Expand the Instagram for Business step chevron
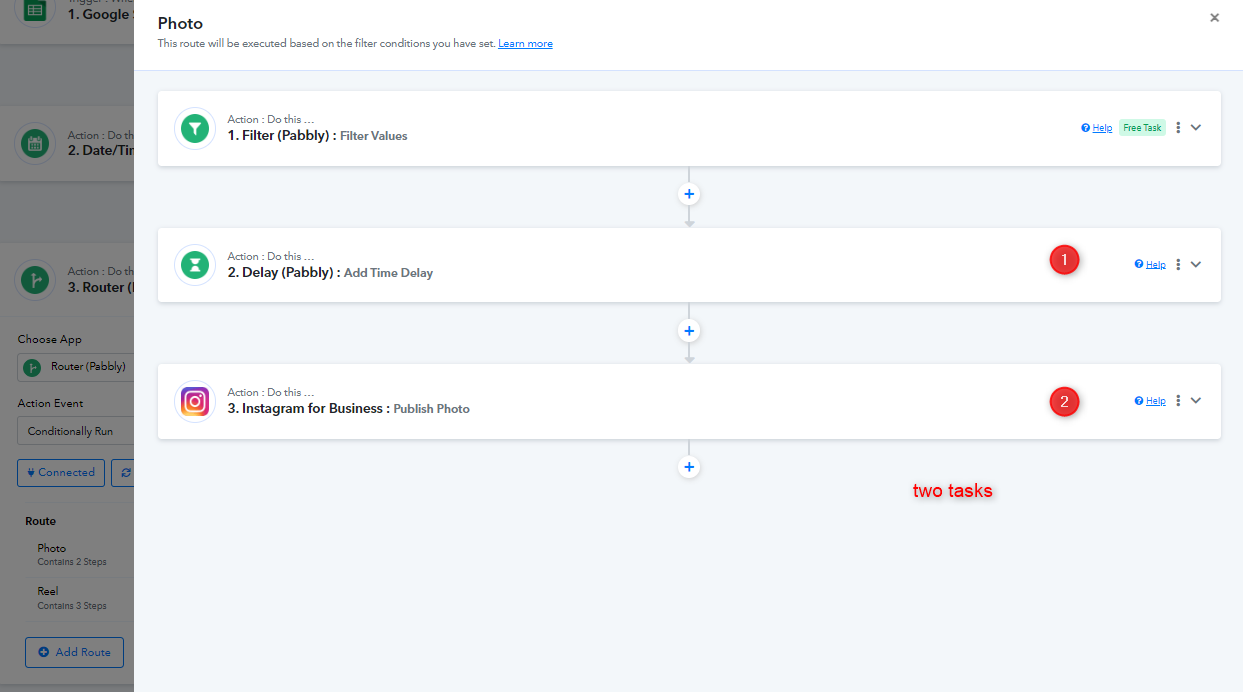 (x=1196, y=401)
